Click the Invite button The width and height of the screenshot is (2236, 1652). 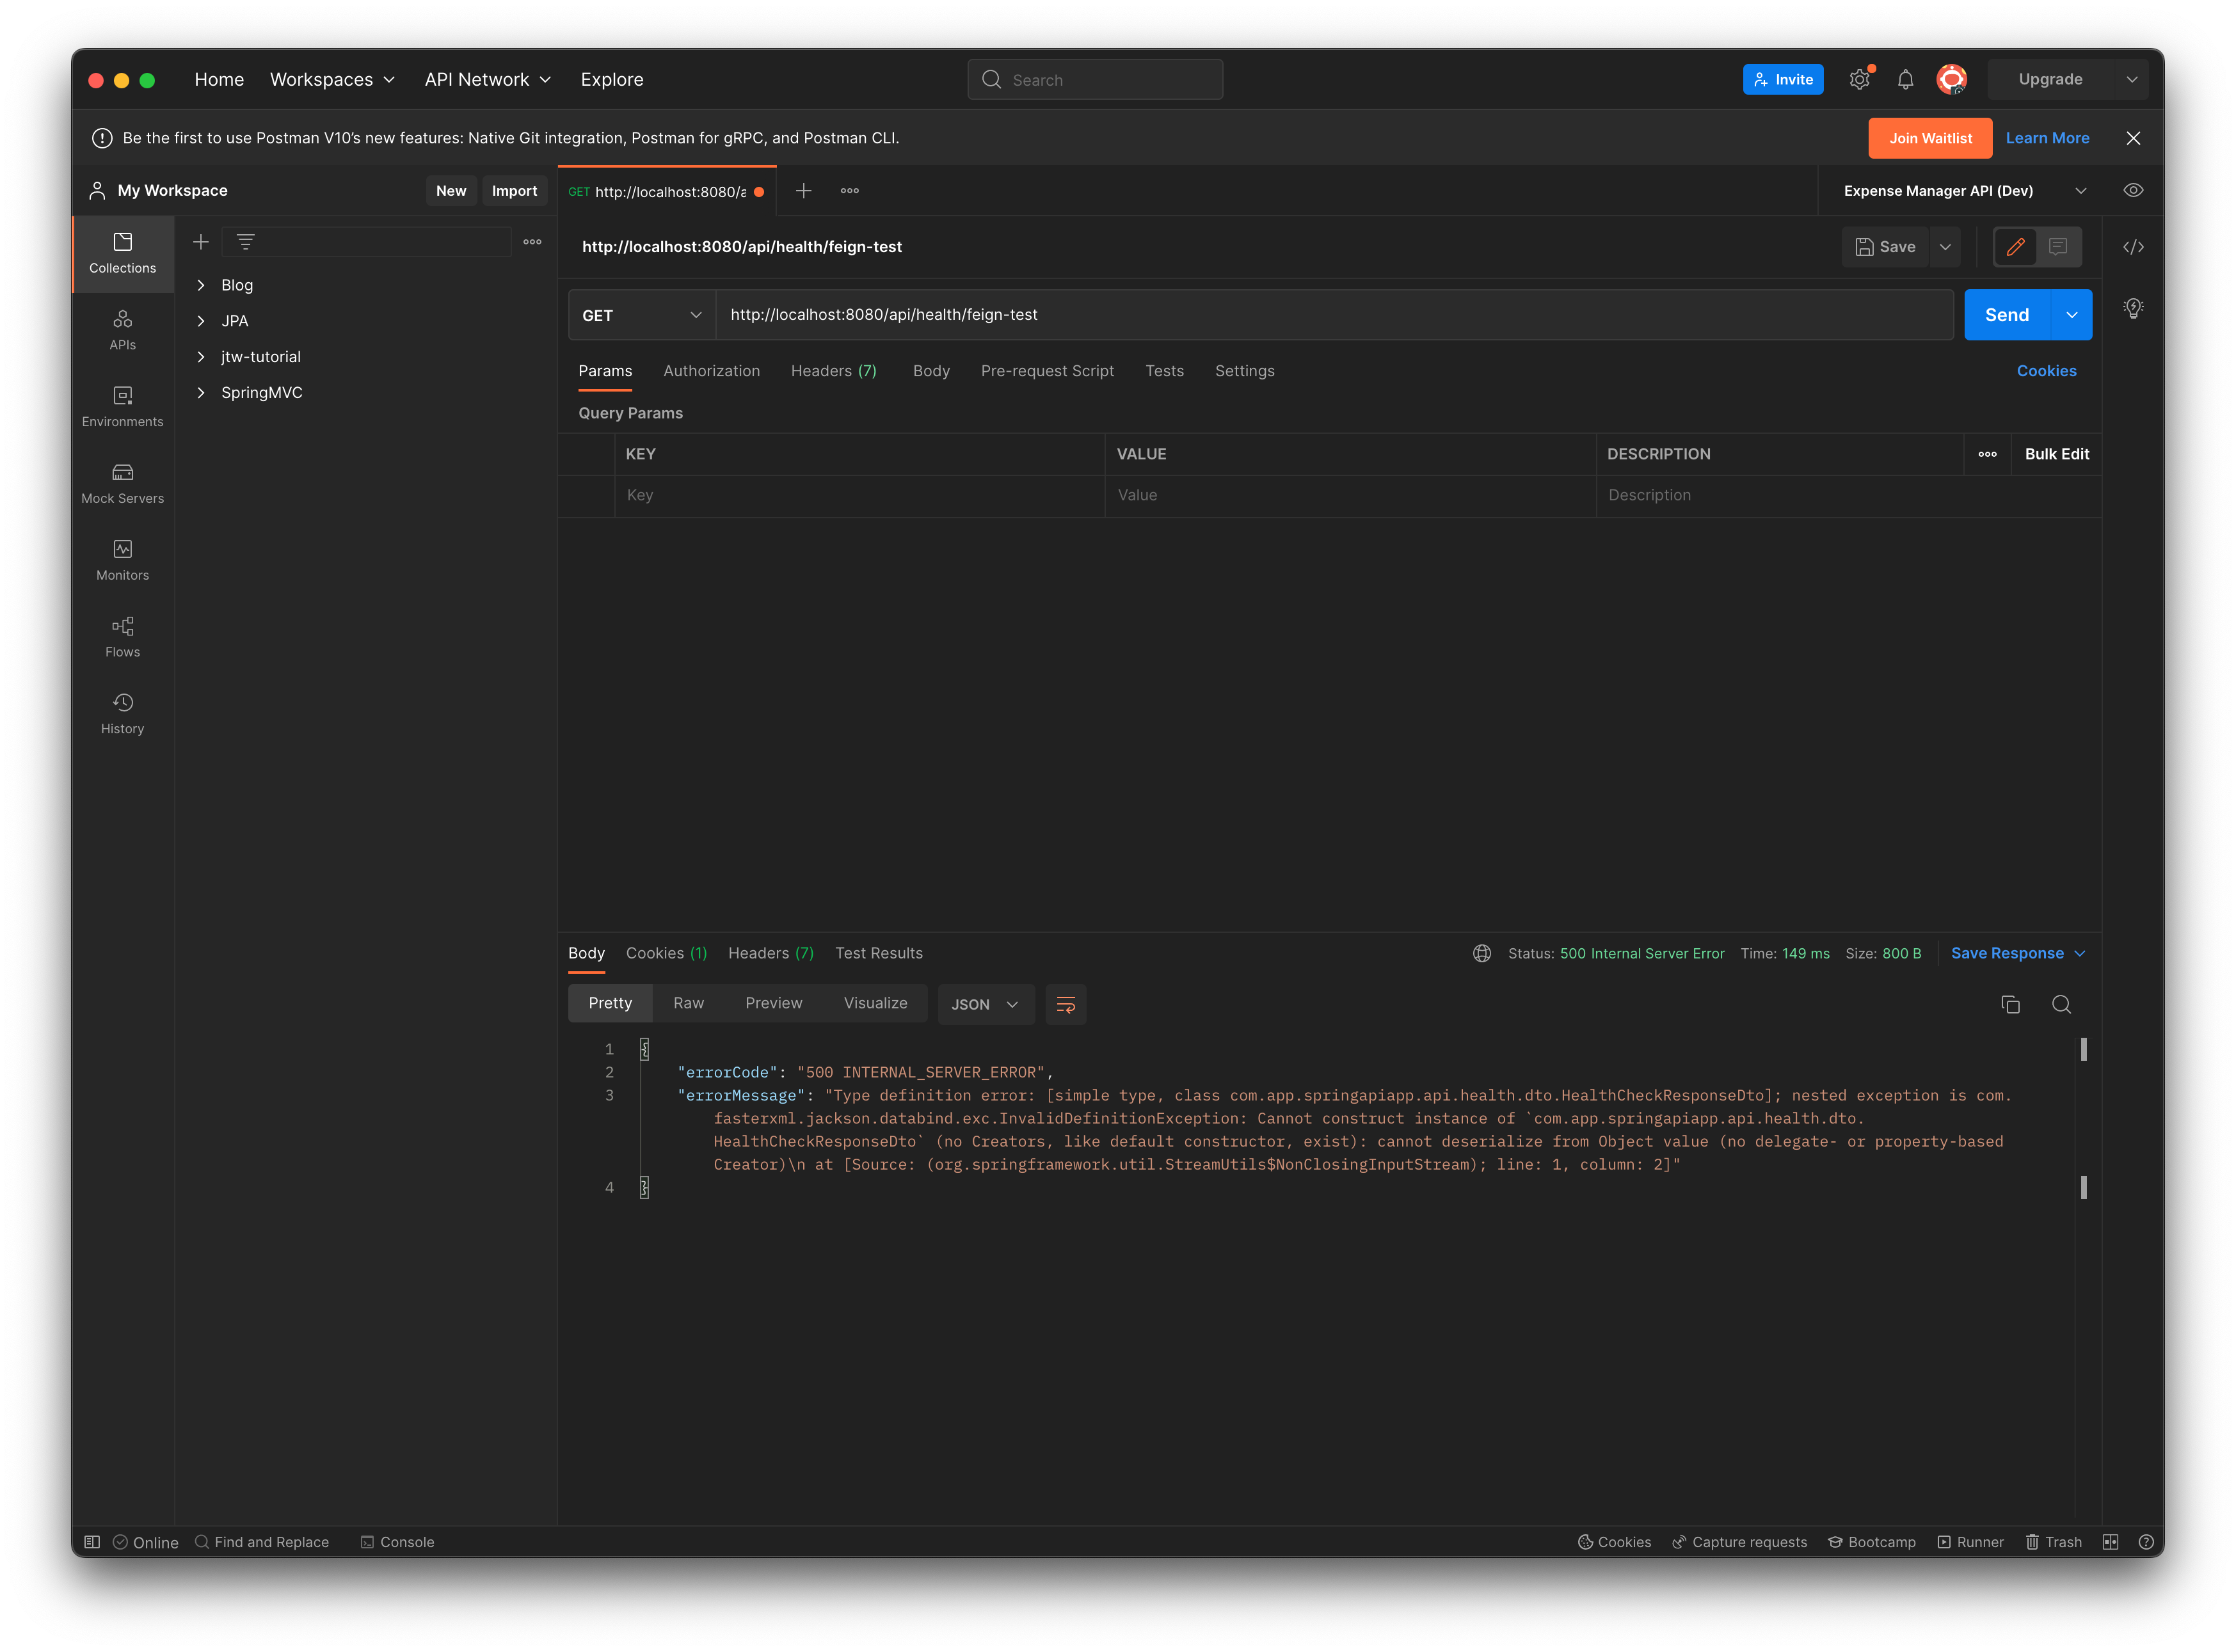point(1783,80)
